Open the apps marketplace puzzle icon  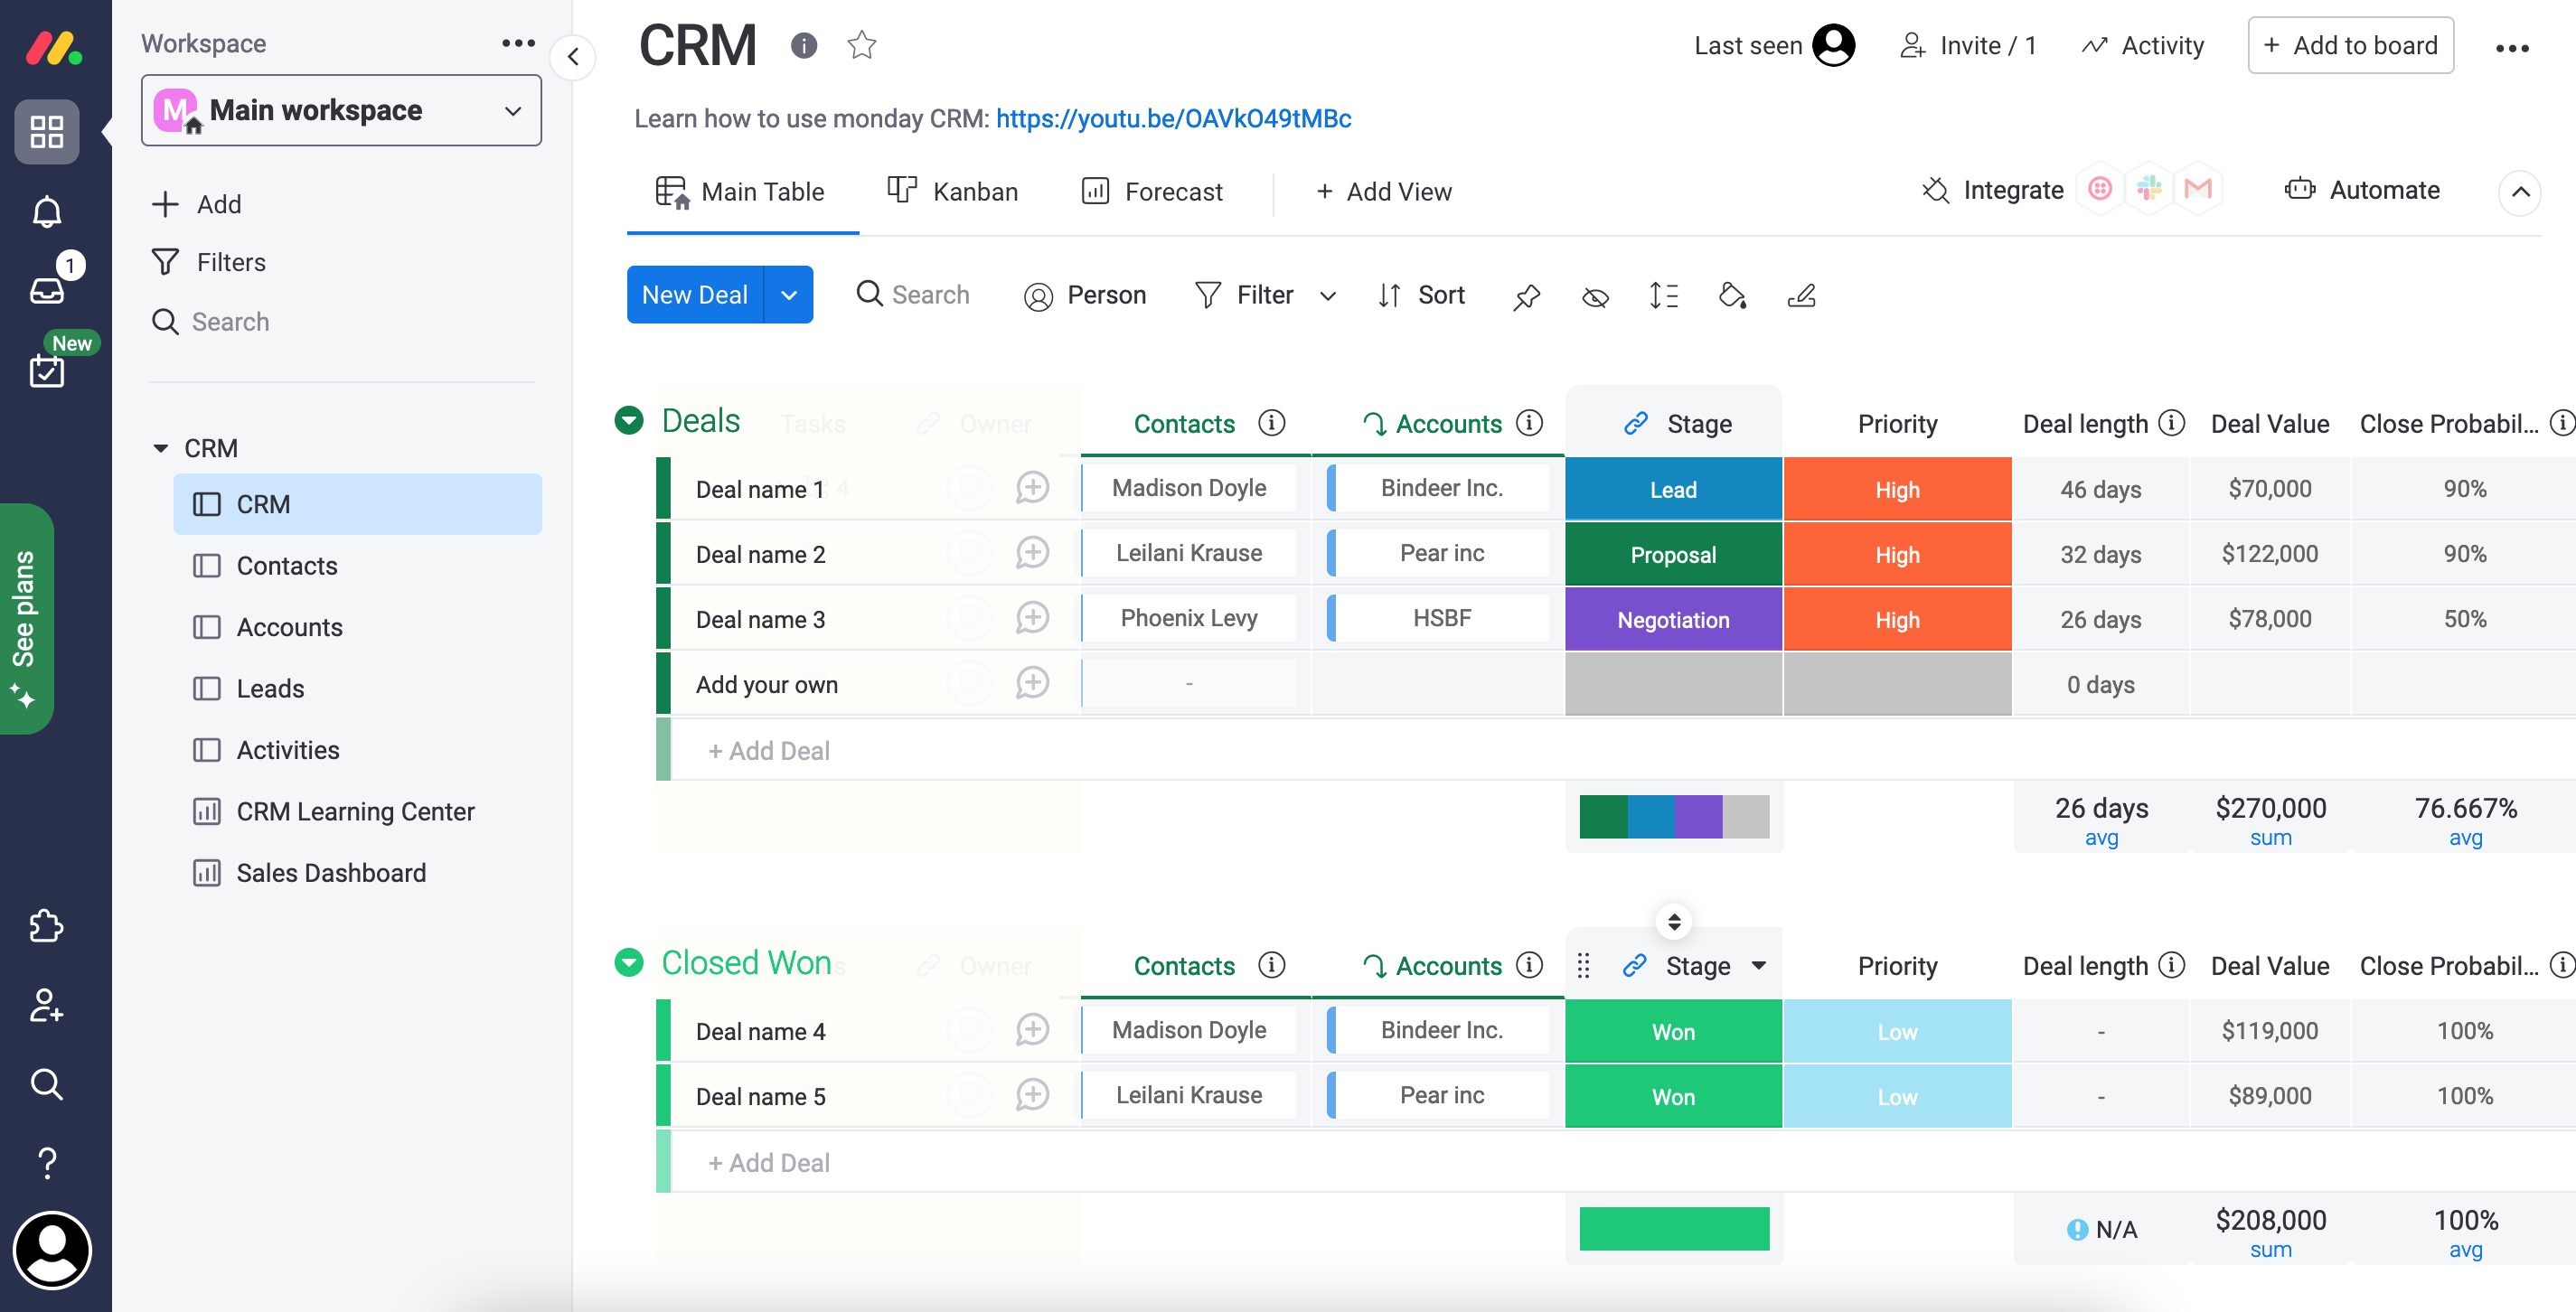pyautogui.click(x=47, y=925)
